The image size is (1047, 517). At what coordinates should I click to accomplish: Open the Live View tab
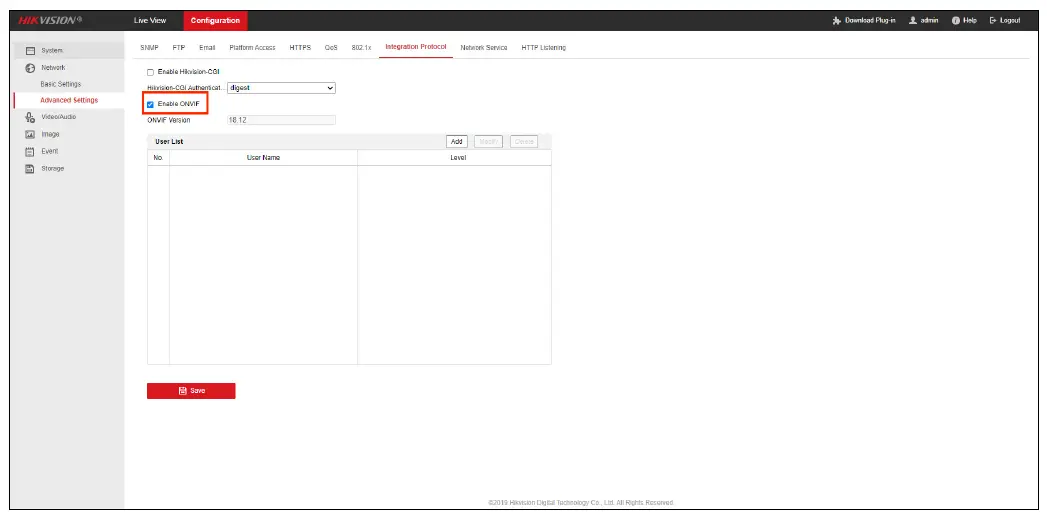(x=150, y=21)
